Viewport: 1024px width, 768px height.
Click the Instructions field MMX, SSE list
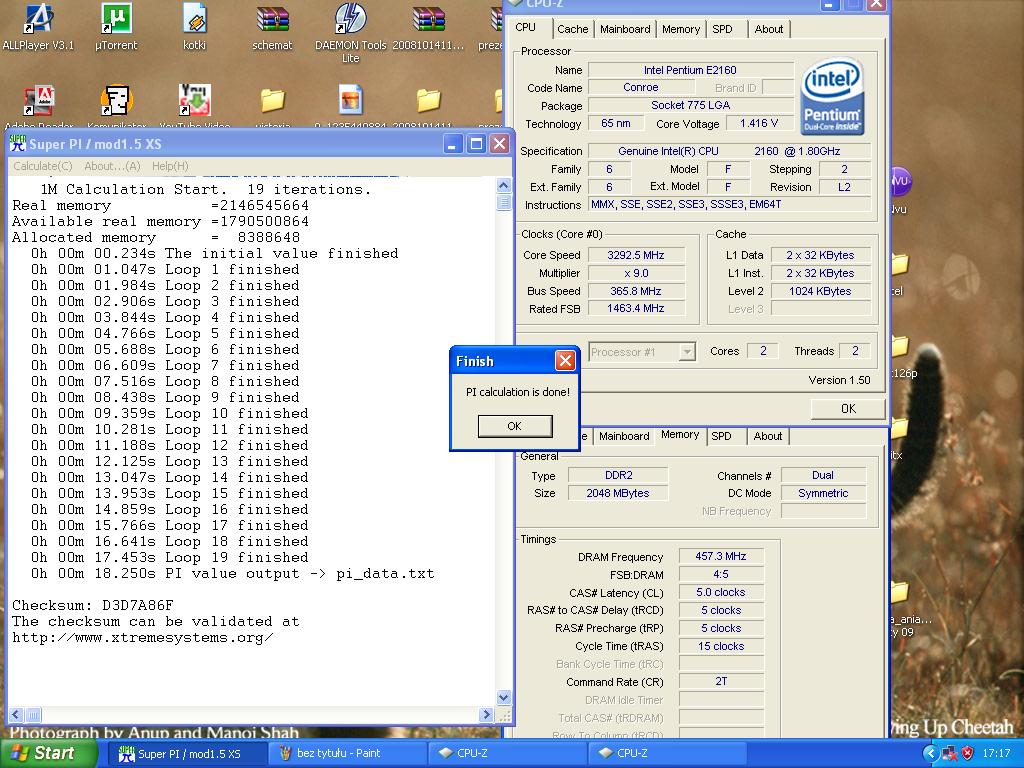click(x=729, y=204)
